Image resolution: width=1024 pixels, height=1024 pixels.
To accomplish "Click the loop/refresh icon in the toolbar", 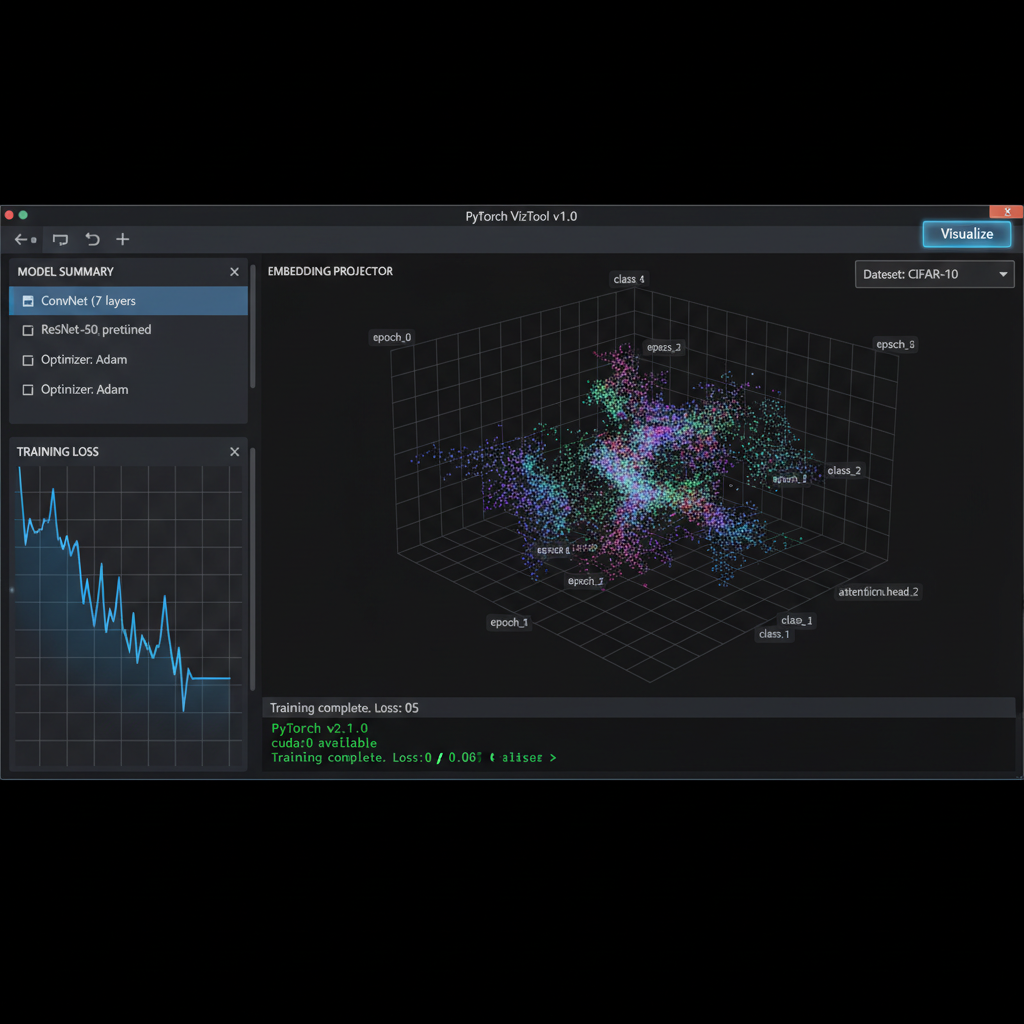I will click(60, 240).
